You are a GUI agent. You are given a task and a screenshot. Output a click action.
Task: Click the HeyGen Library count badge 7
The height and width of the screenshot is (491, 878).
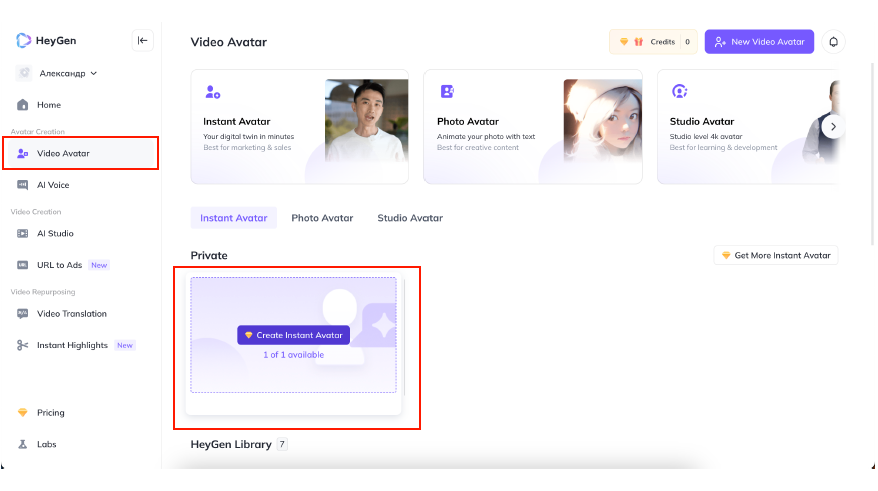pos(282,445)
